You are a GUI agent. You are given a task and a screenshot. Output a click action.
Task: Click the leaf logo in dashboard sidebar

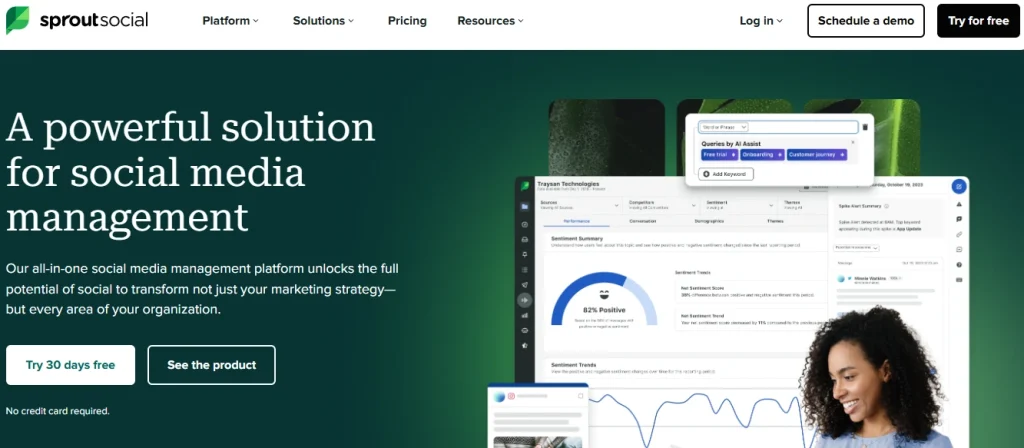(524, 186)
